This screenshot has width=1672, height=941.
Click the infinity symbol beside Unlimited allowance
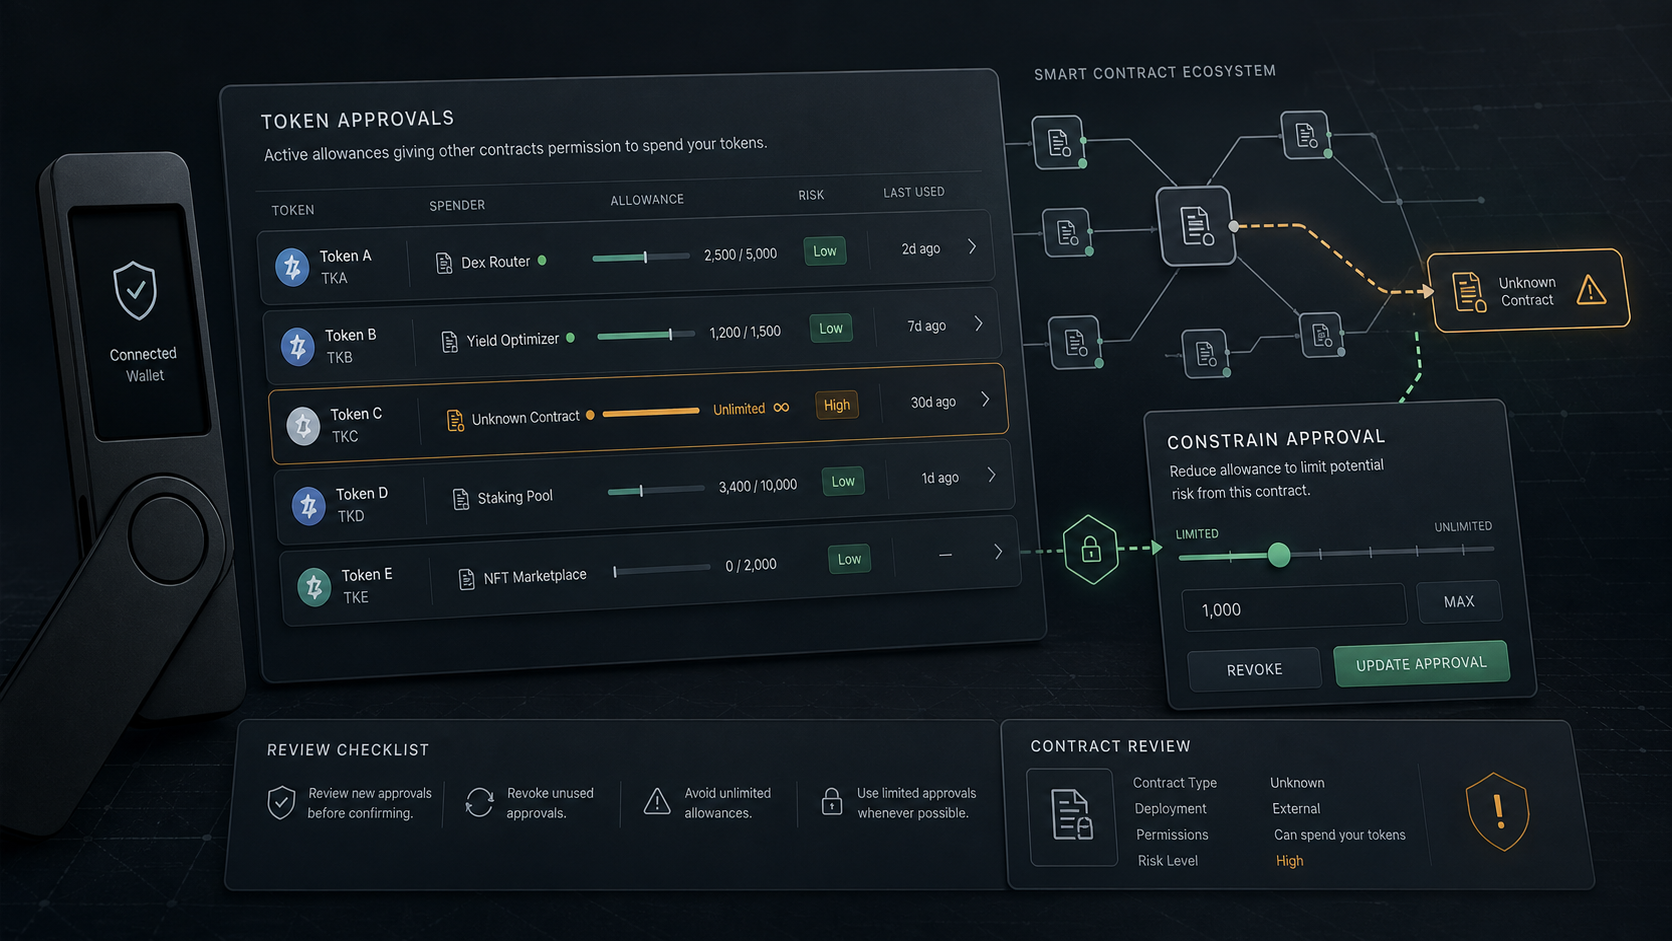pyautogui.click(x=781, y=407)
